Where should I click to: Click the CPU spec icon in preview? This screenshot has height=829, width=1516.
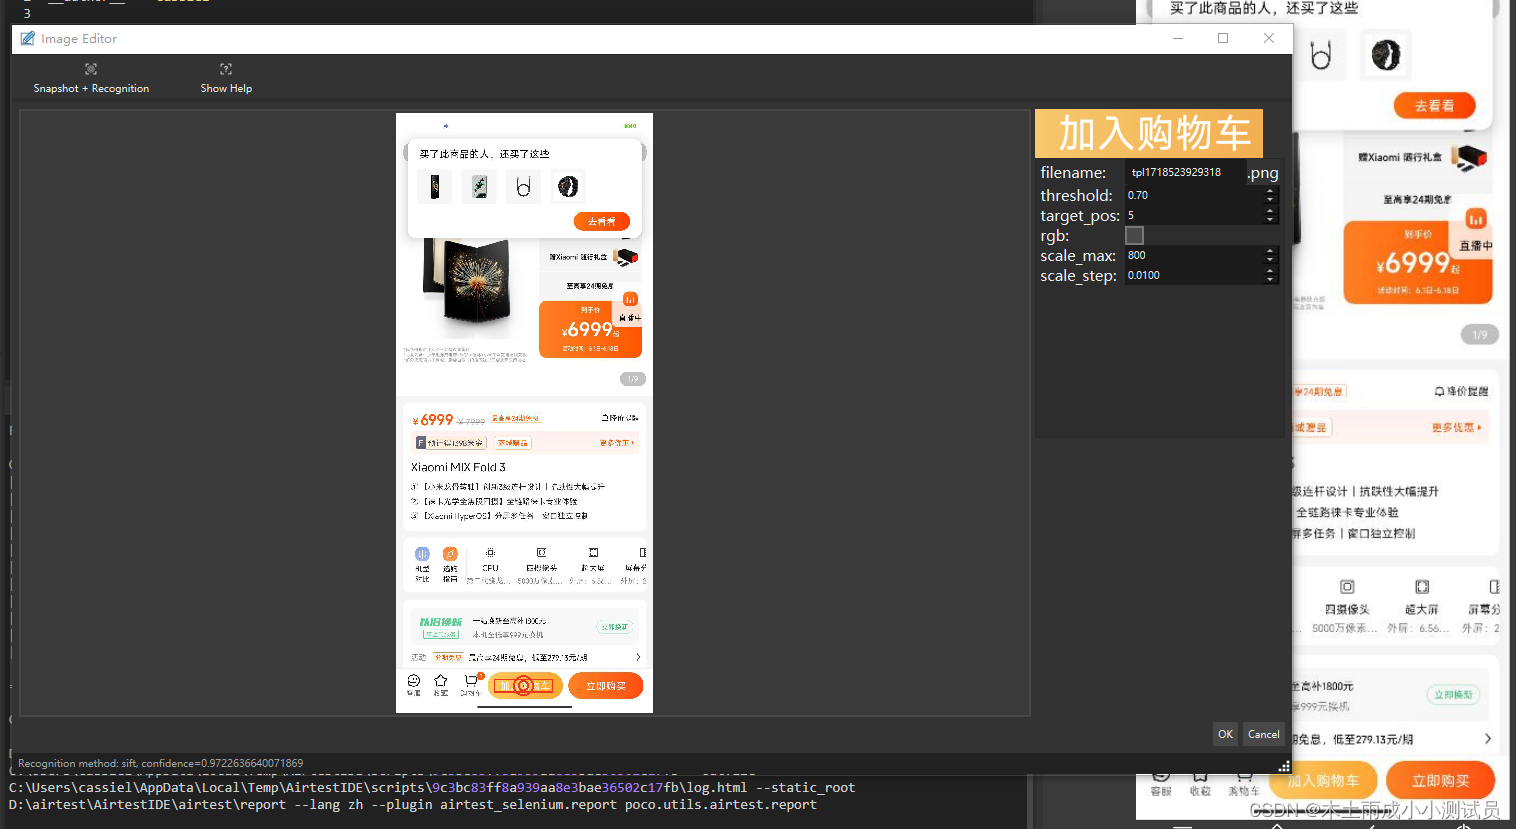coord(490,553)
